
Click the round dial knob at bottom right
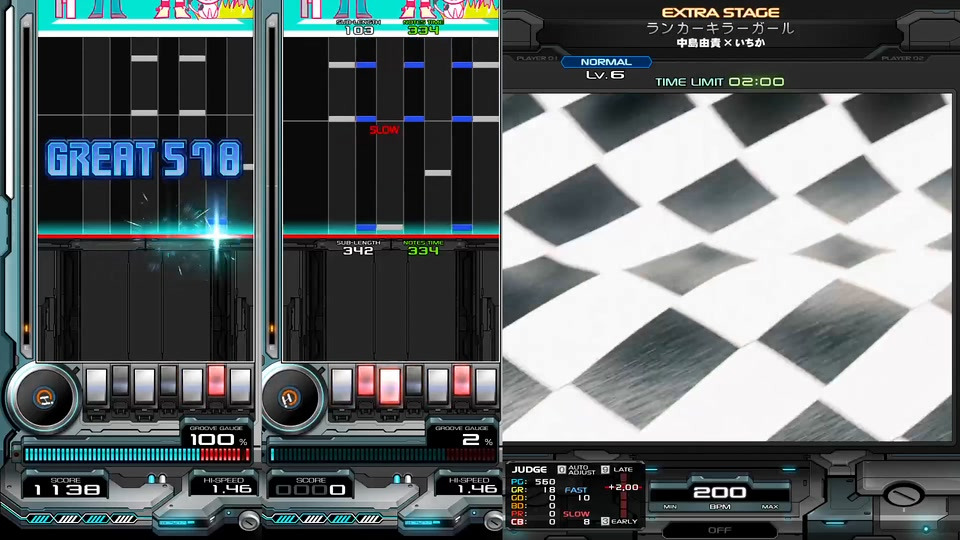(x=902, y=494)
